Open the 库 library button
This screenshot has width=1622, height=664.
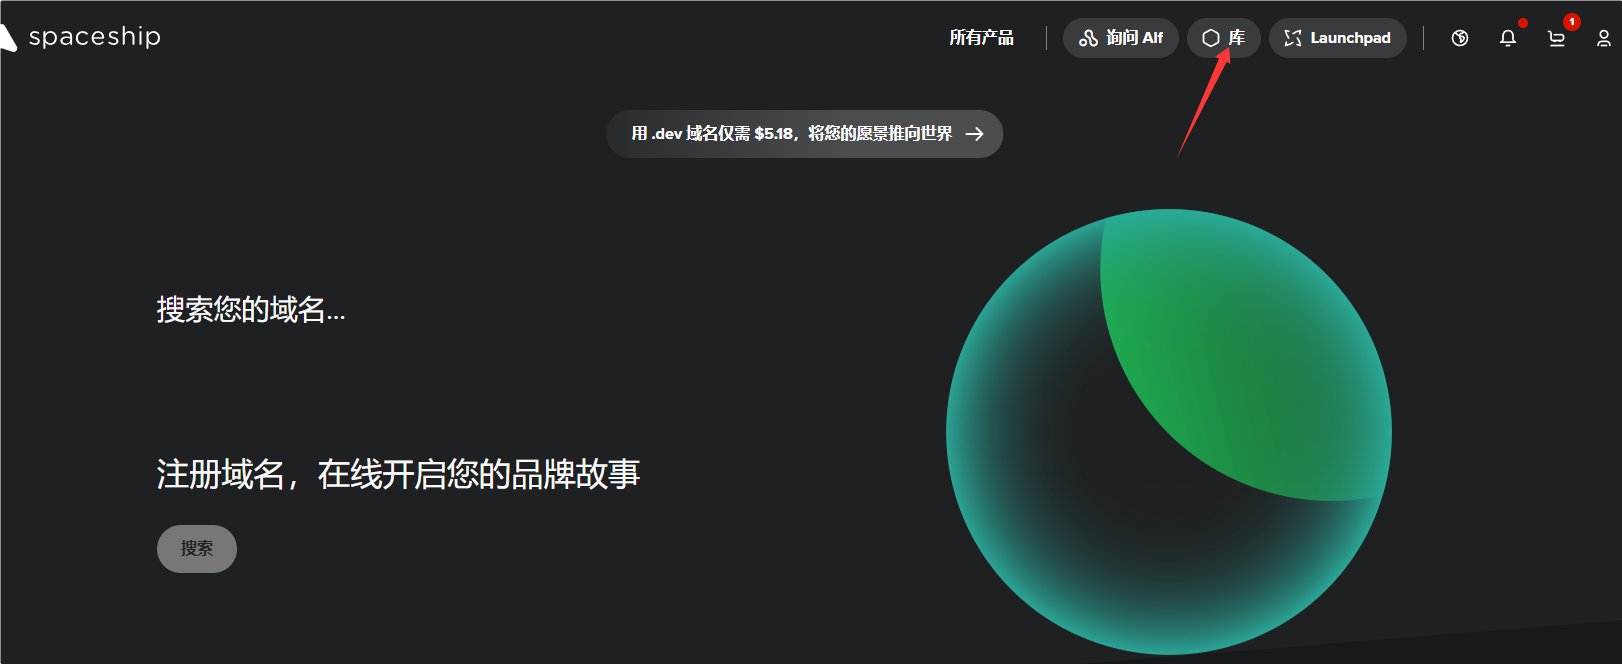point(1223,38)
